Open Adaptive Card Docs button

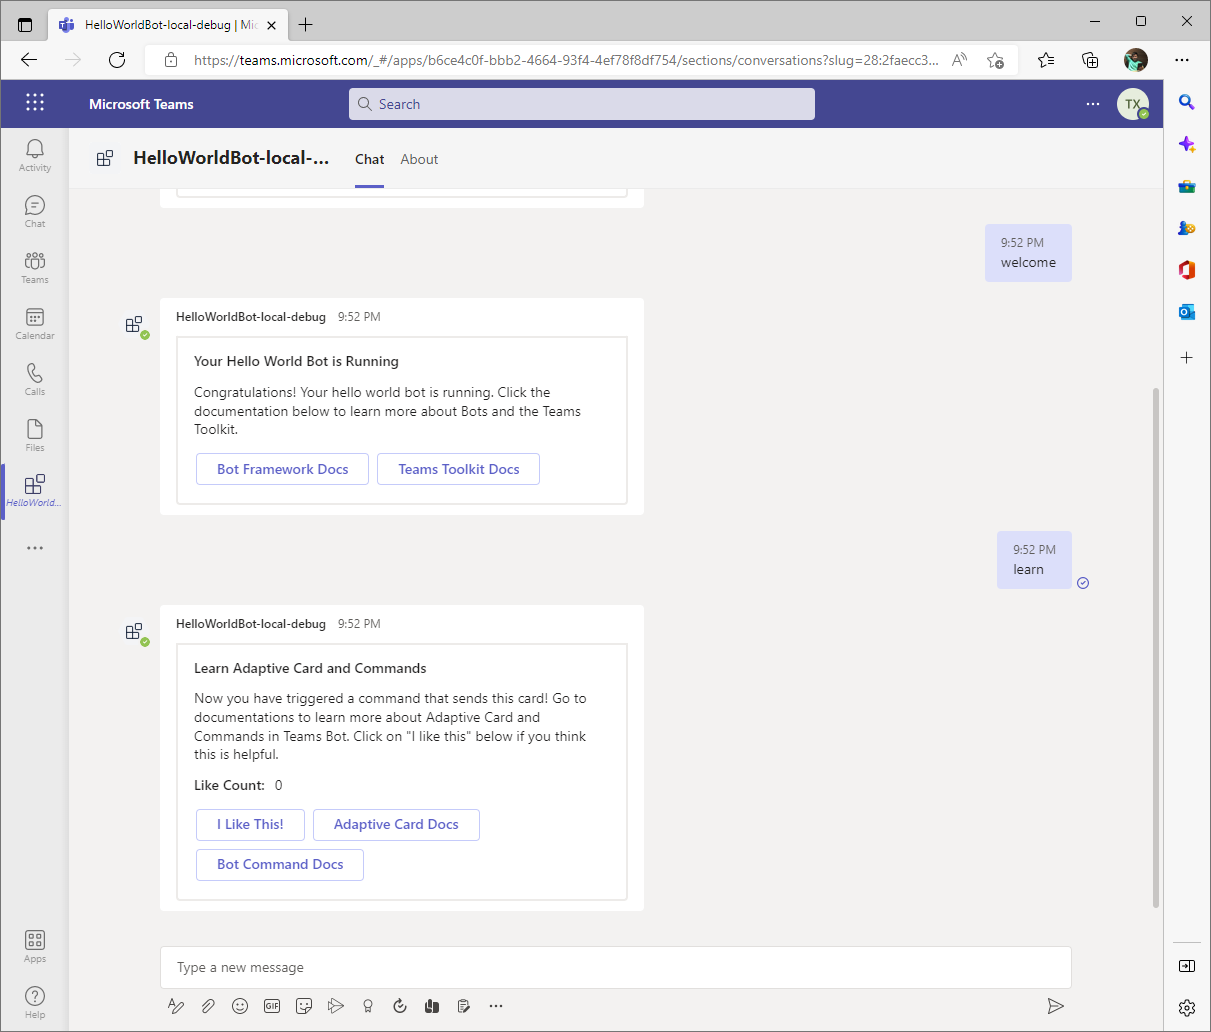396,825
